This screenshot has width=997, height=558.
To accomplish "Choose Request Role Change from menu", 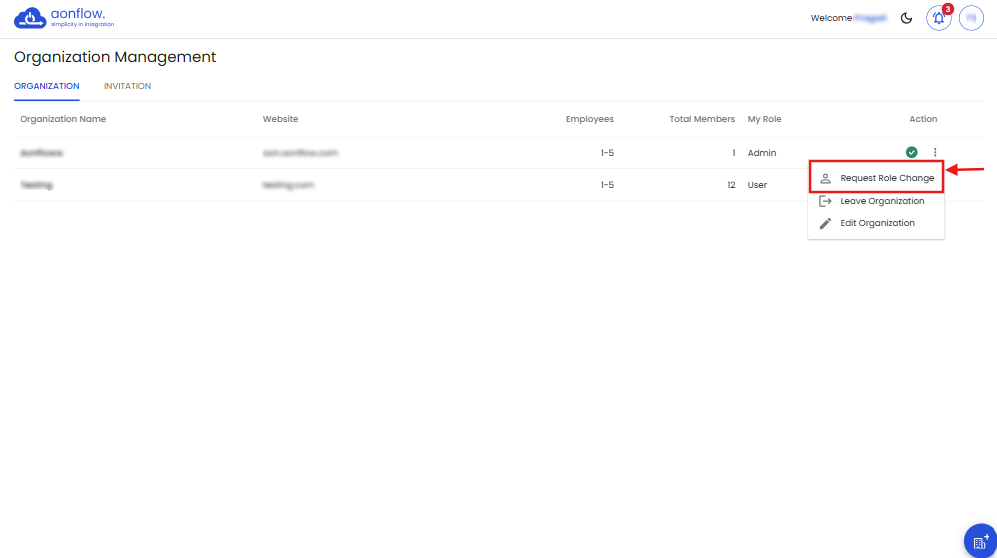I will pyautogui.click(x=886, y=178).
